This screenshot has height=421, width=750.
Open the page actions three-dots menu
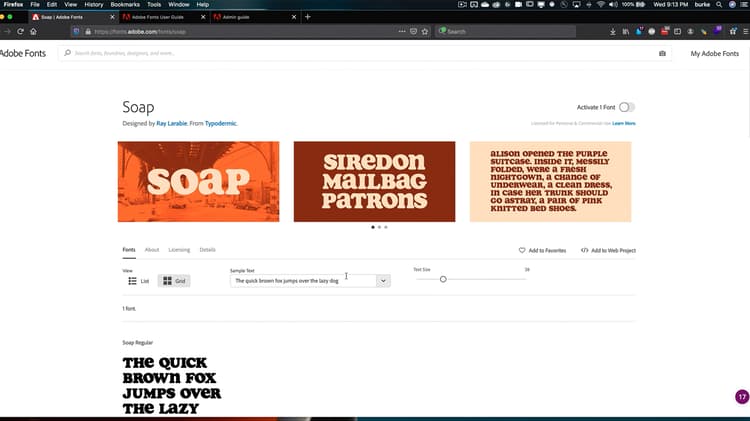(402, 32)
